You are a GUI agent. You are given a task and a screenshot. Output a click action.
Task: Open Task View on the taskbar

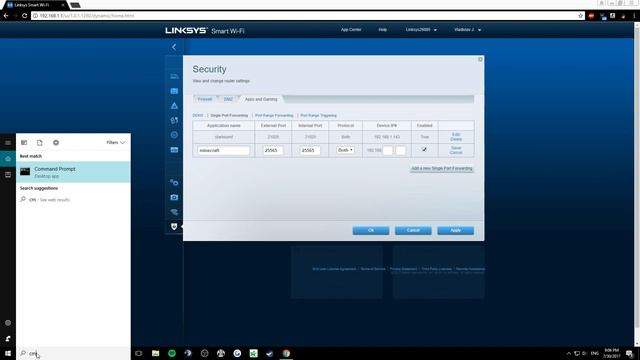(x=139, y=353)
